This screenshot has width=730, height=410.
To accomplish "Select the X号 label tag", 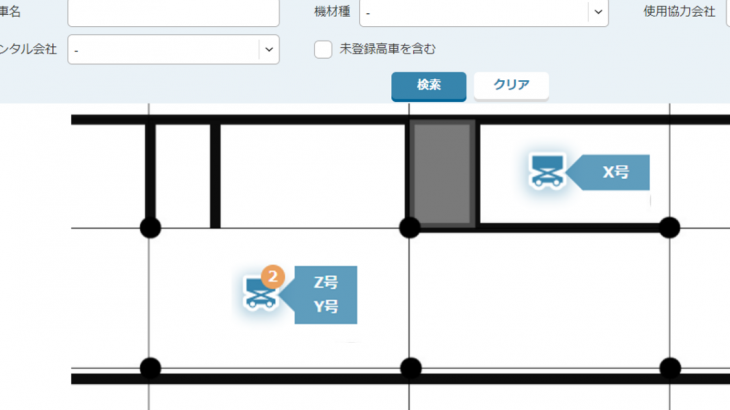I will pyautogui.click(x=615, y=172).
